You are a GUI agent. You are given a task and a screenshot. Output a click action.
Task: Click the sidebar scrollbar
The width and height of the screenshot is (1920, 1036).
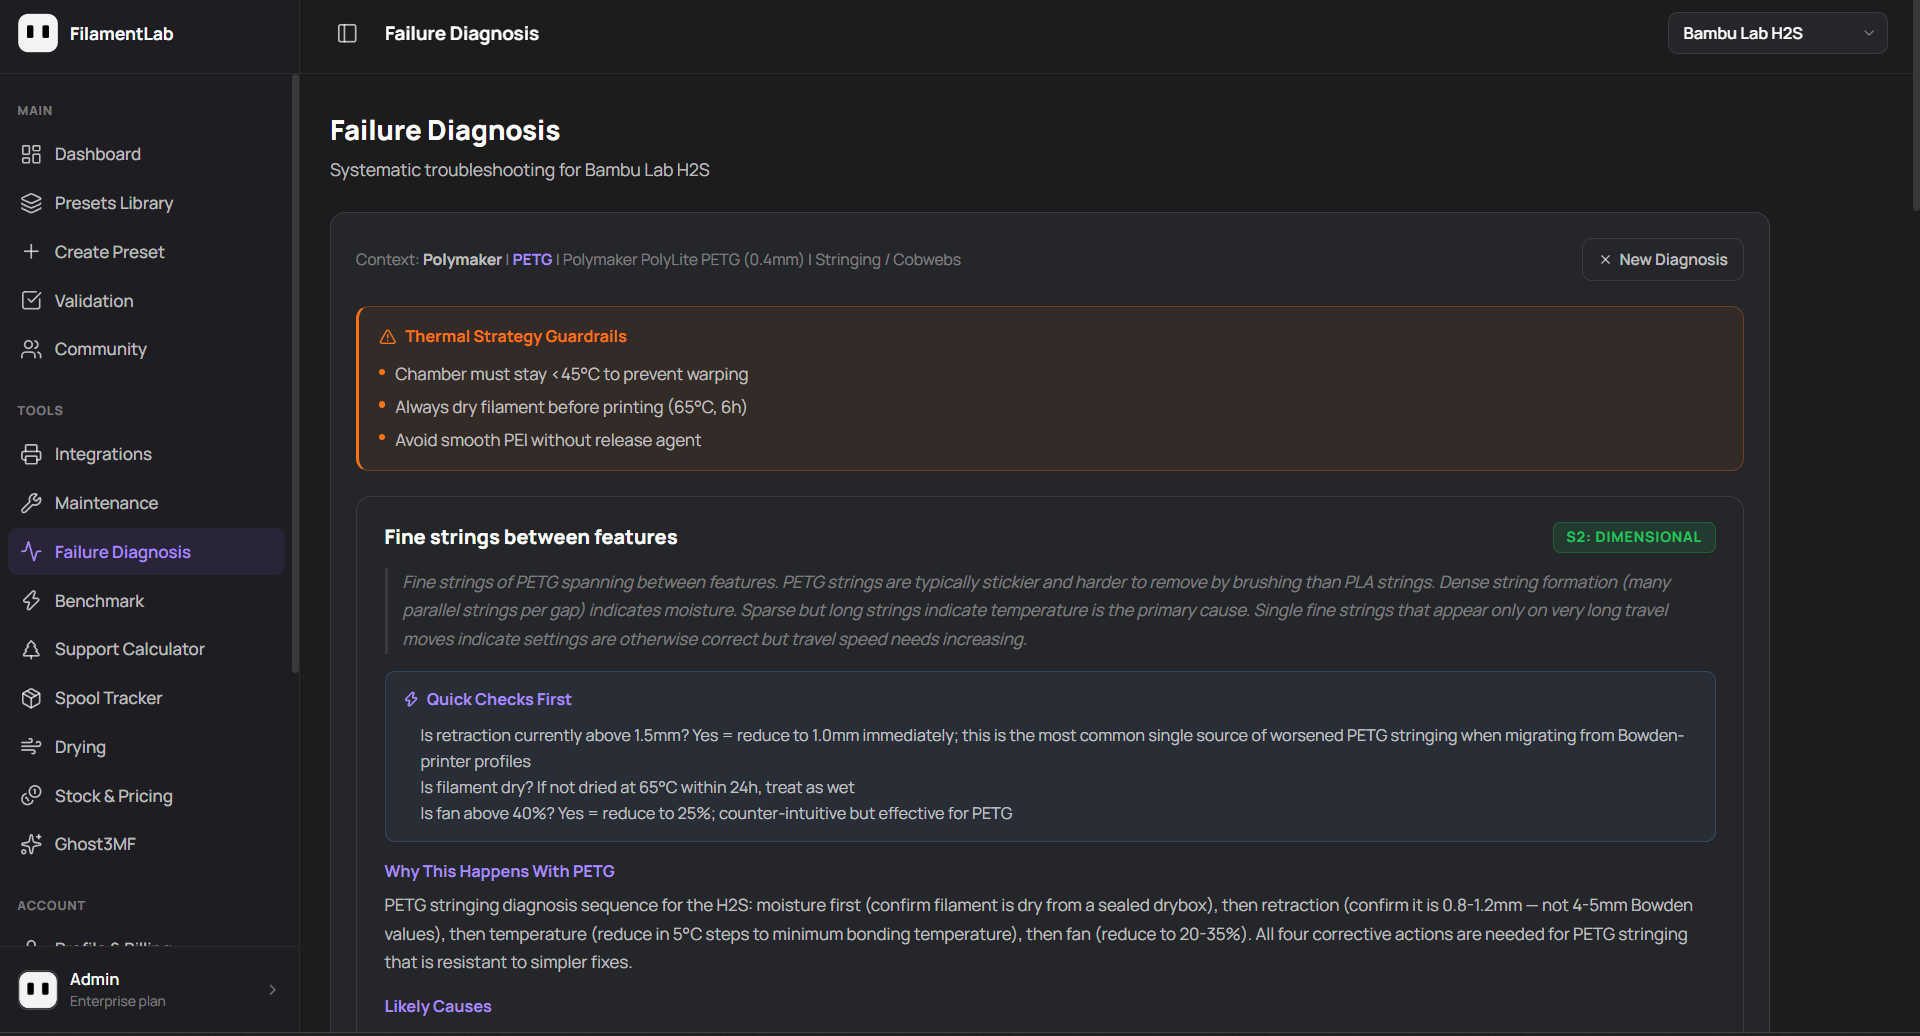click(295, 373)
